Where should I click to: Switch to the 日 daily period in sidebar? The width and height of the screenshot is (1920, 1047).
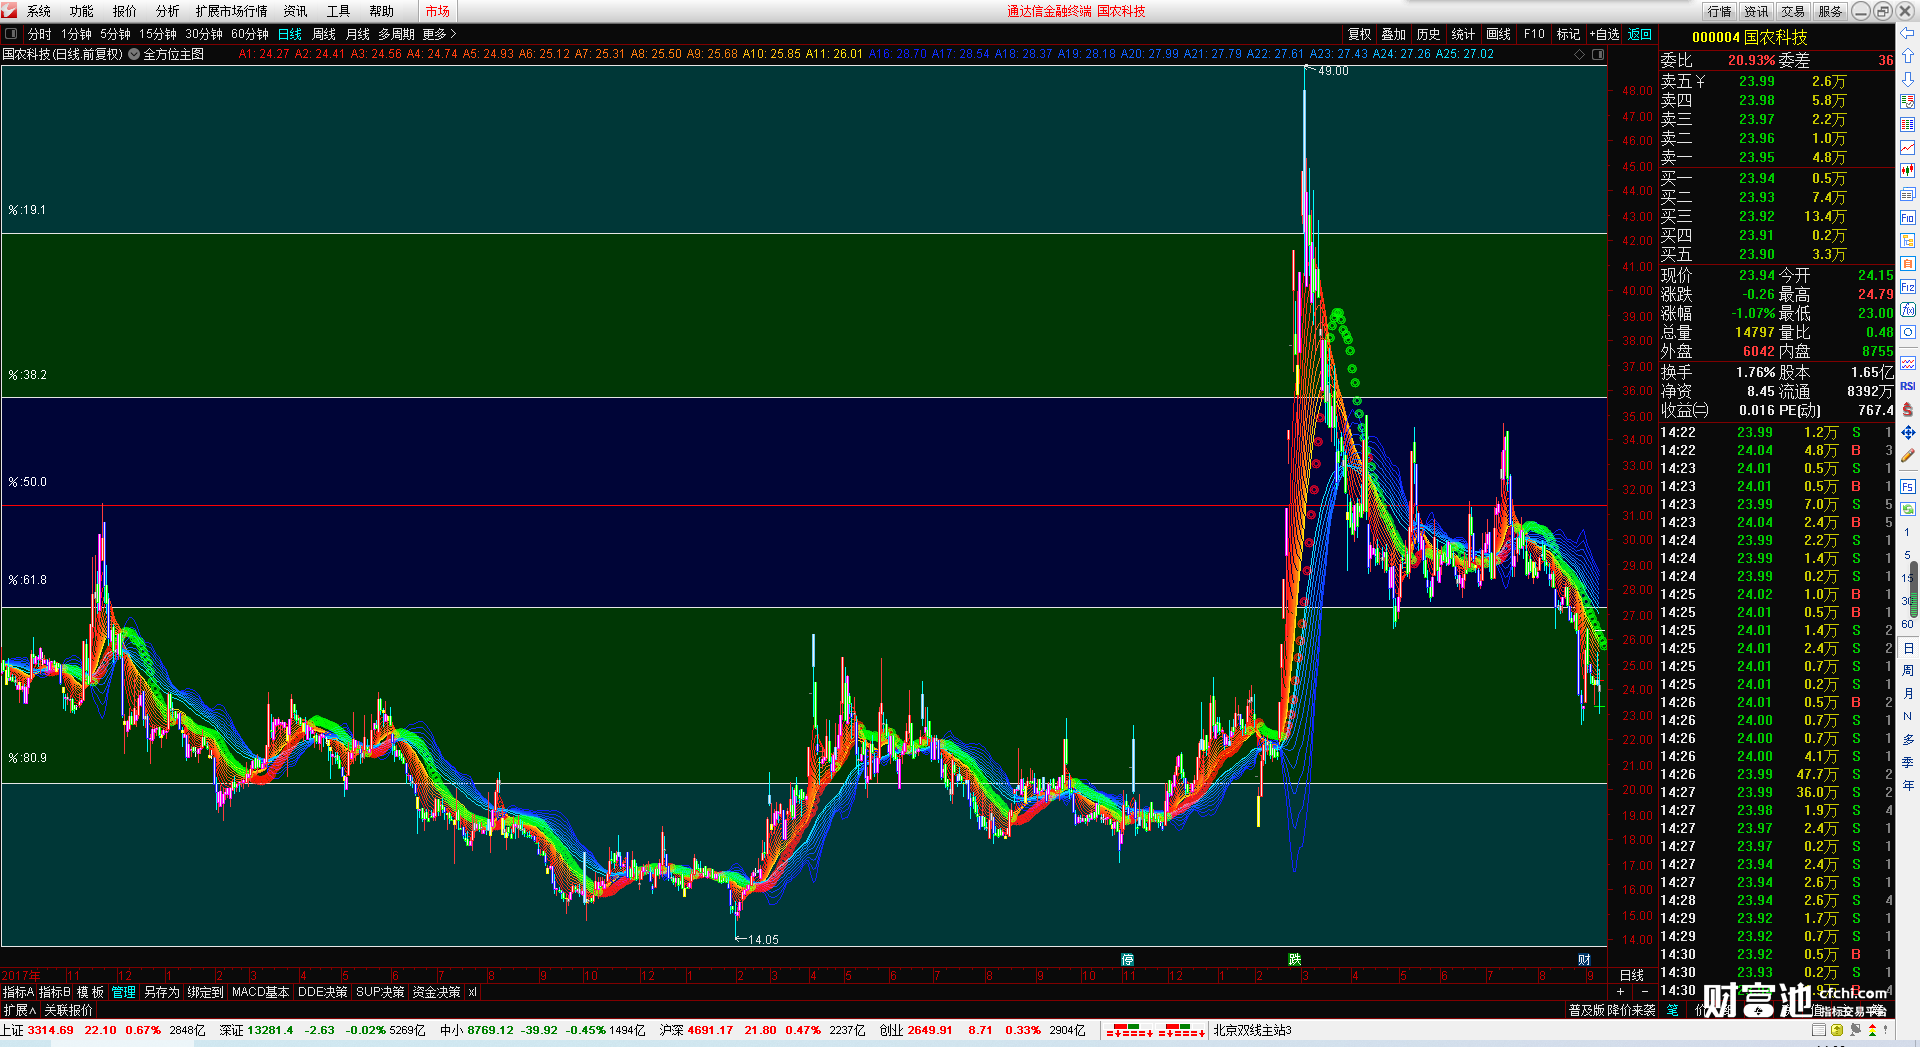1908,648
